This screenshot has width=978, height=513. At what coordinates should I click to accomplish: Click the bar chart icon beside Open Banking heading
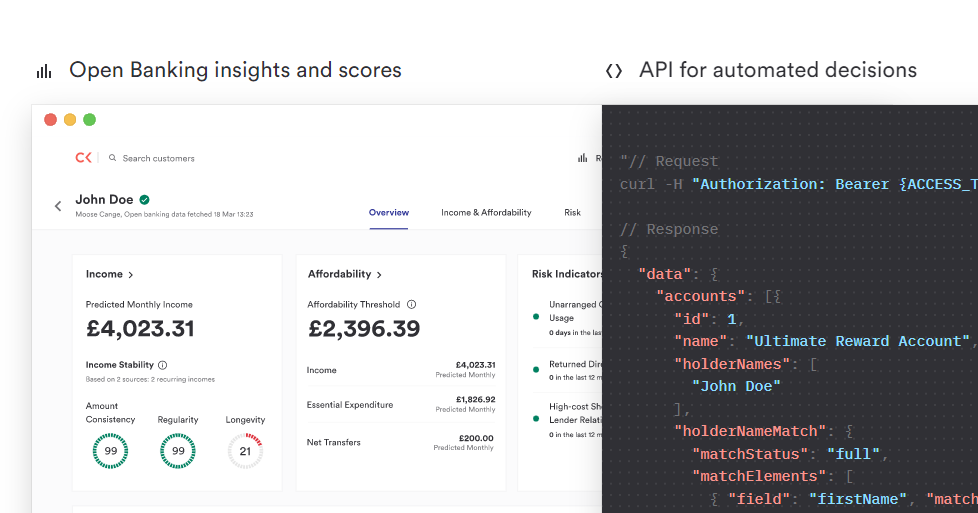click(44, 71)
